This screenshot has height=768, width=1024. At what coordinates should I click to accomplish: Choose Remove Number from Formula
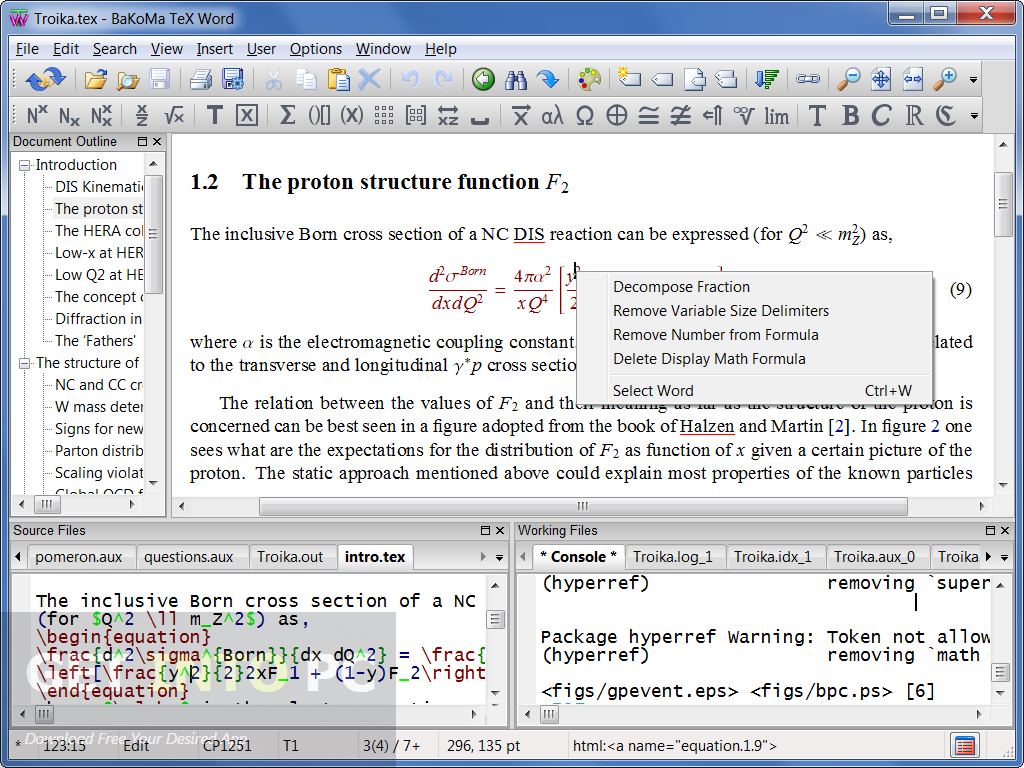tap(754, 335)
